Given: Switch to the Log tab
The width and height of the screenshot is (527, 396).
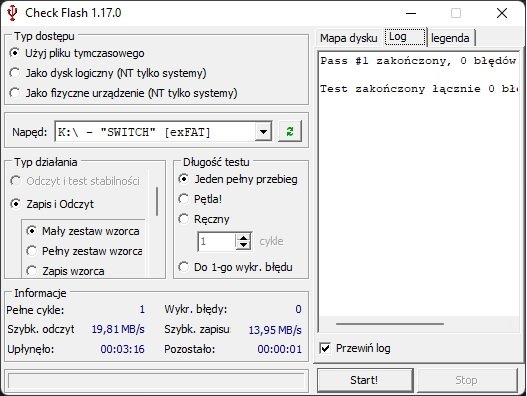Looking at the screenshot, I should pyautogui.click(x=405, y=36).
